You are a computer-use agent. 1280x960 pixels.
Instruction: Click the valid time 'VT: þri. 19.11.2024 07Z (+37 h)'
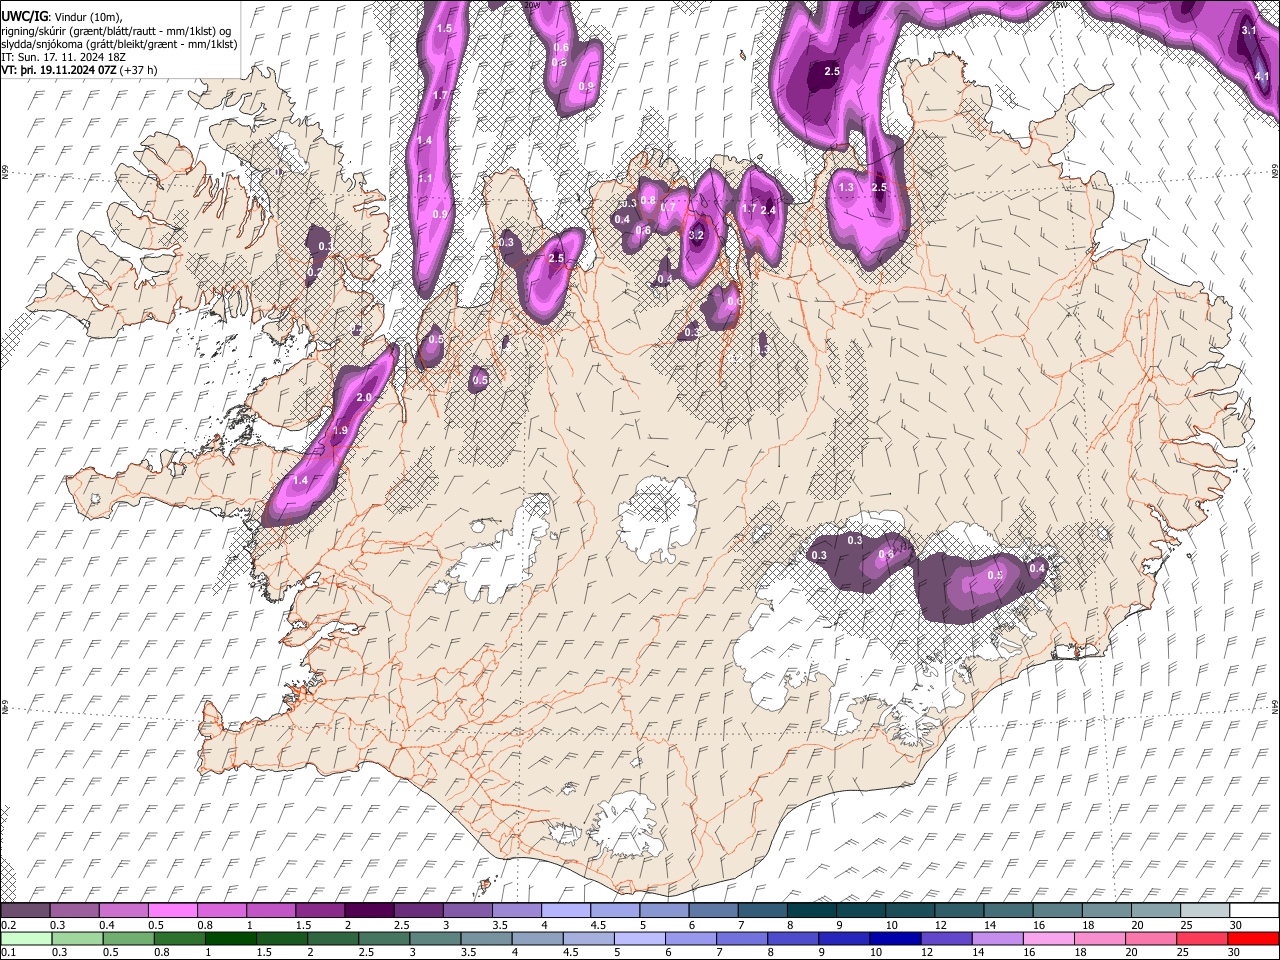coord(79,71)
